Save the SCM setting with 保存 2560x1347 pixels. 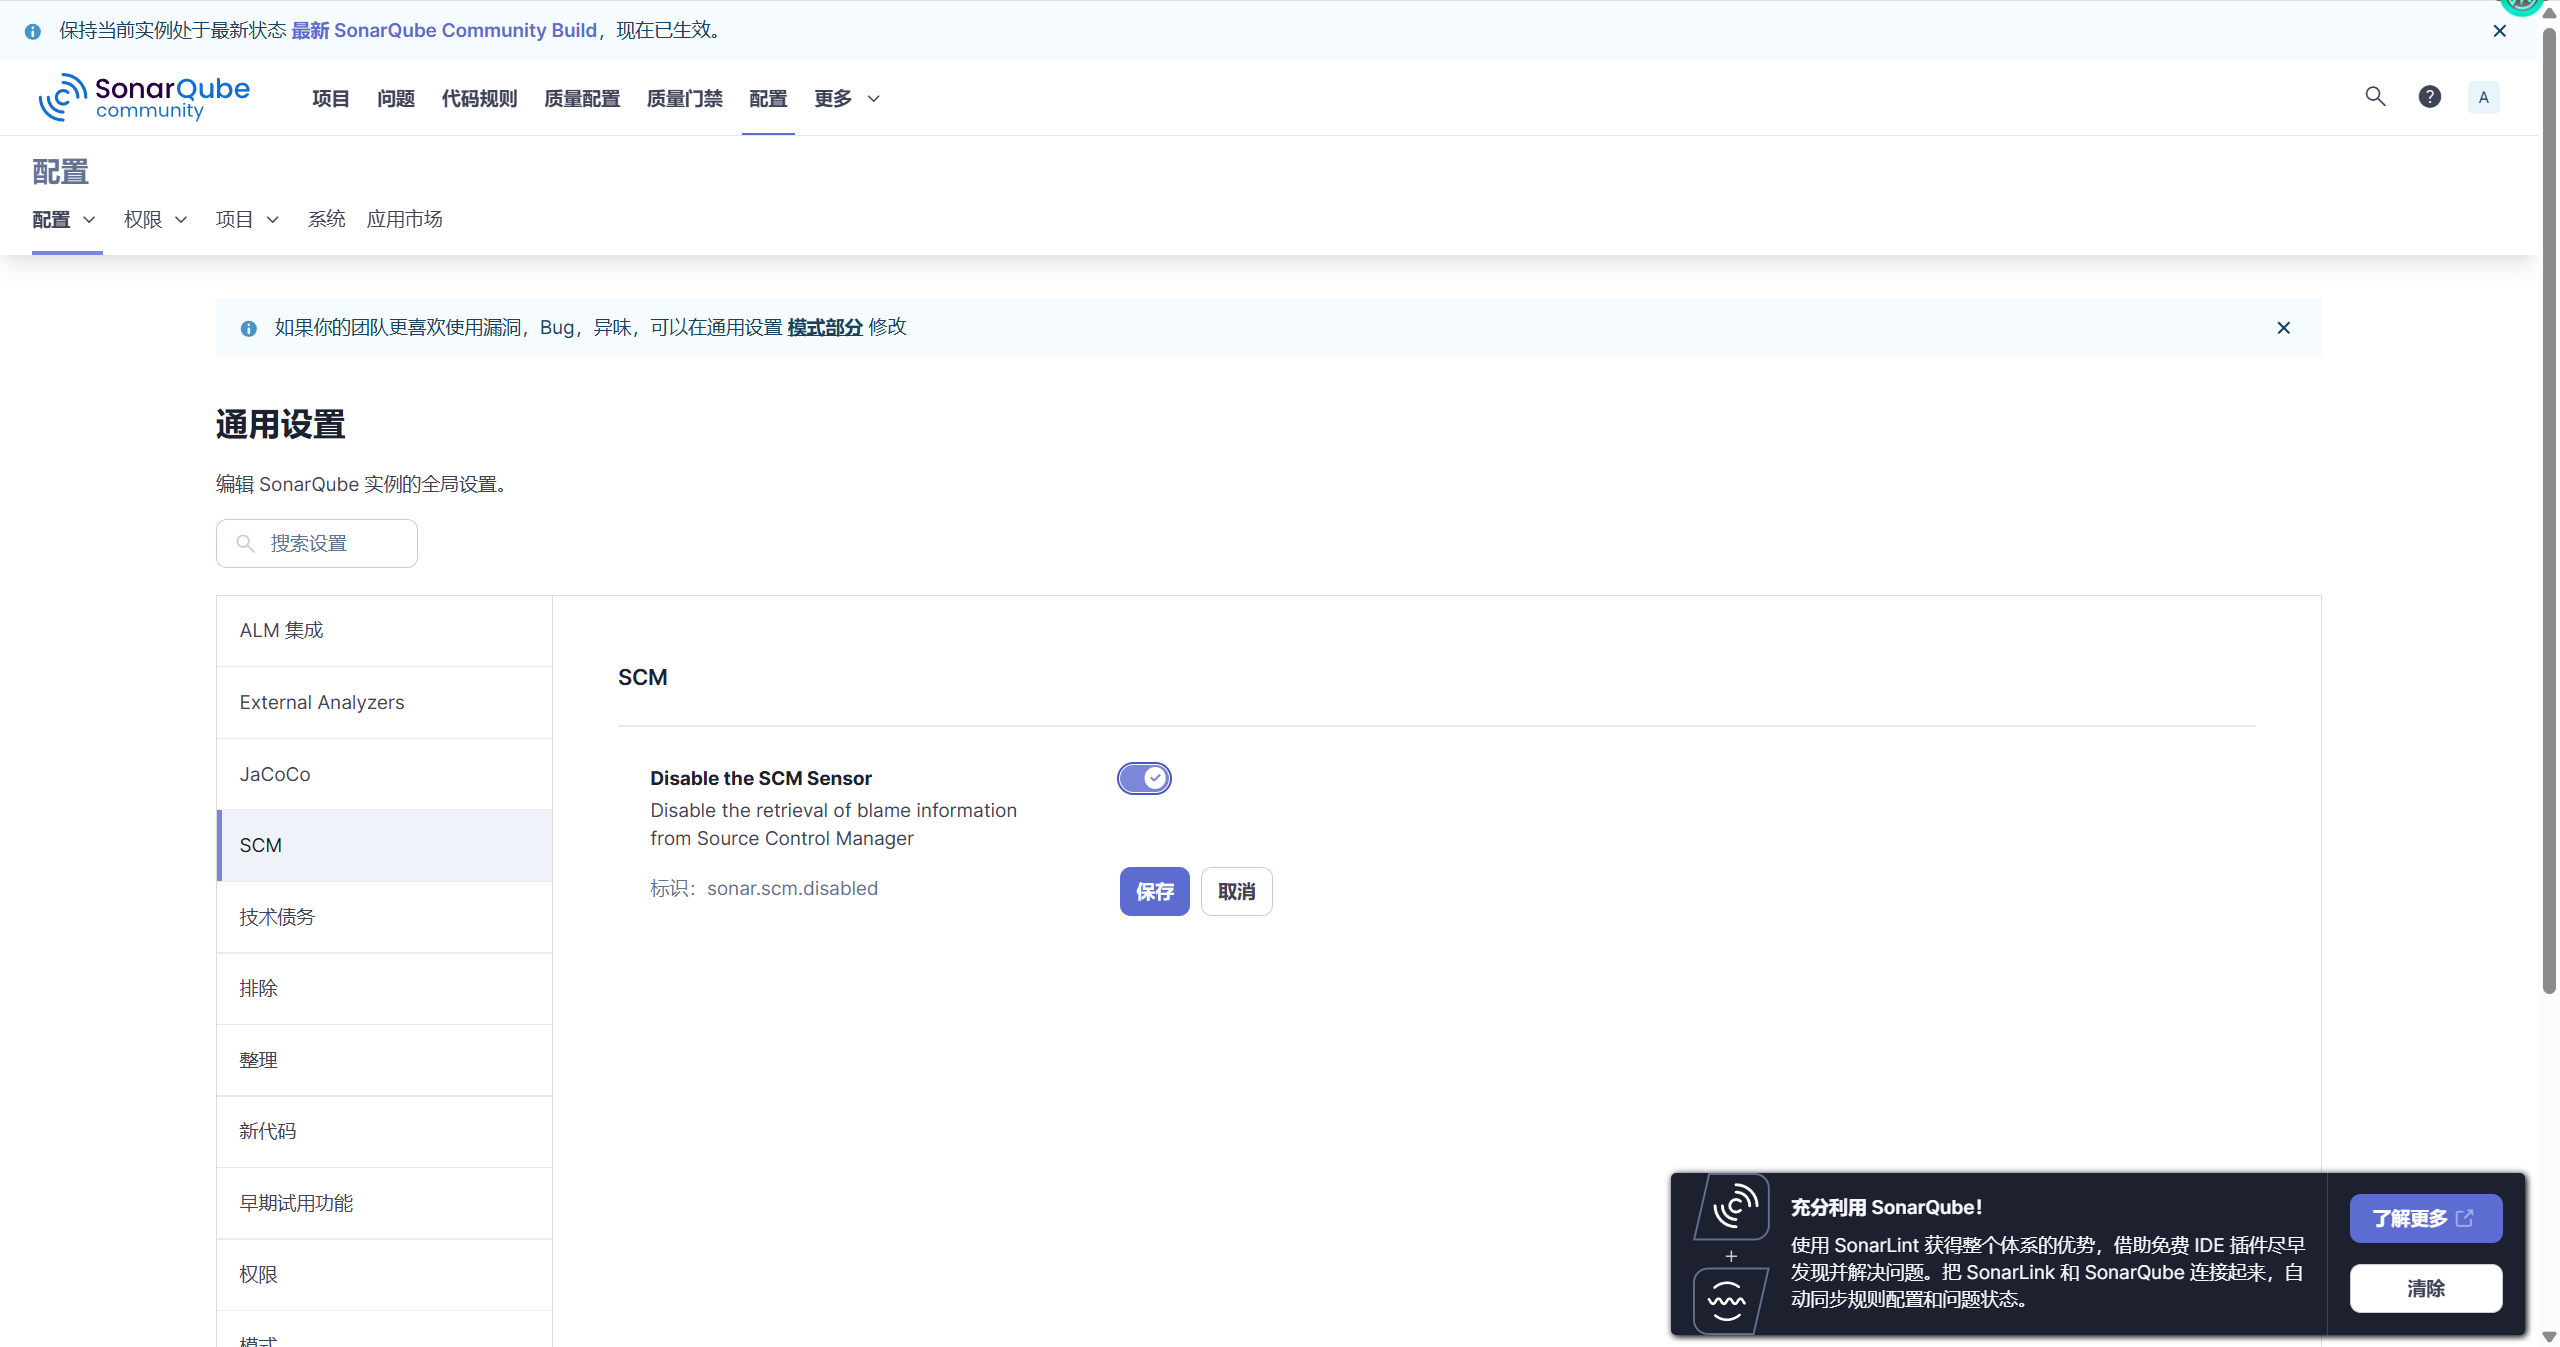click(x=1154, y=891)
